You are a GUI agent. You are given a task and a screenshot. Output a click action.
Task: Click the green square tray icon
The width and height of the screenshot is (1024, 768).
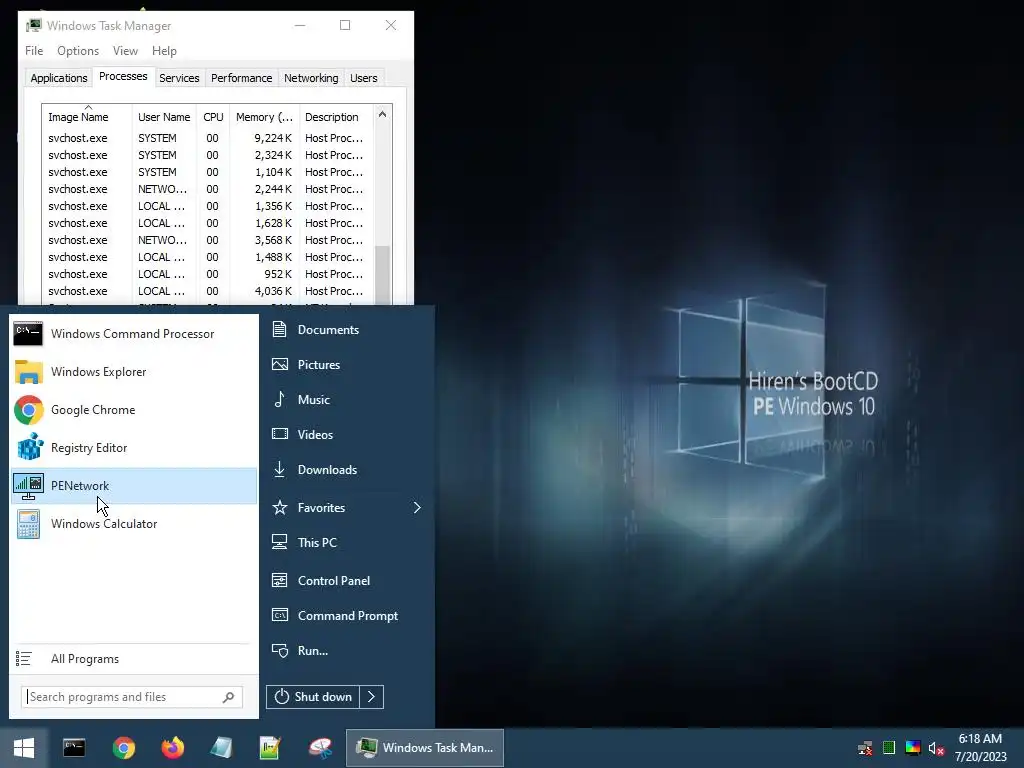[889, 748]
